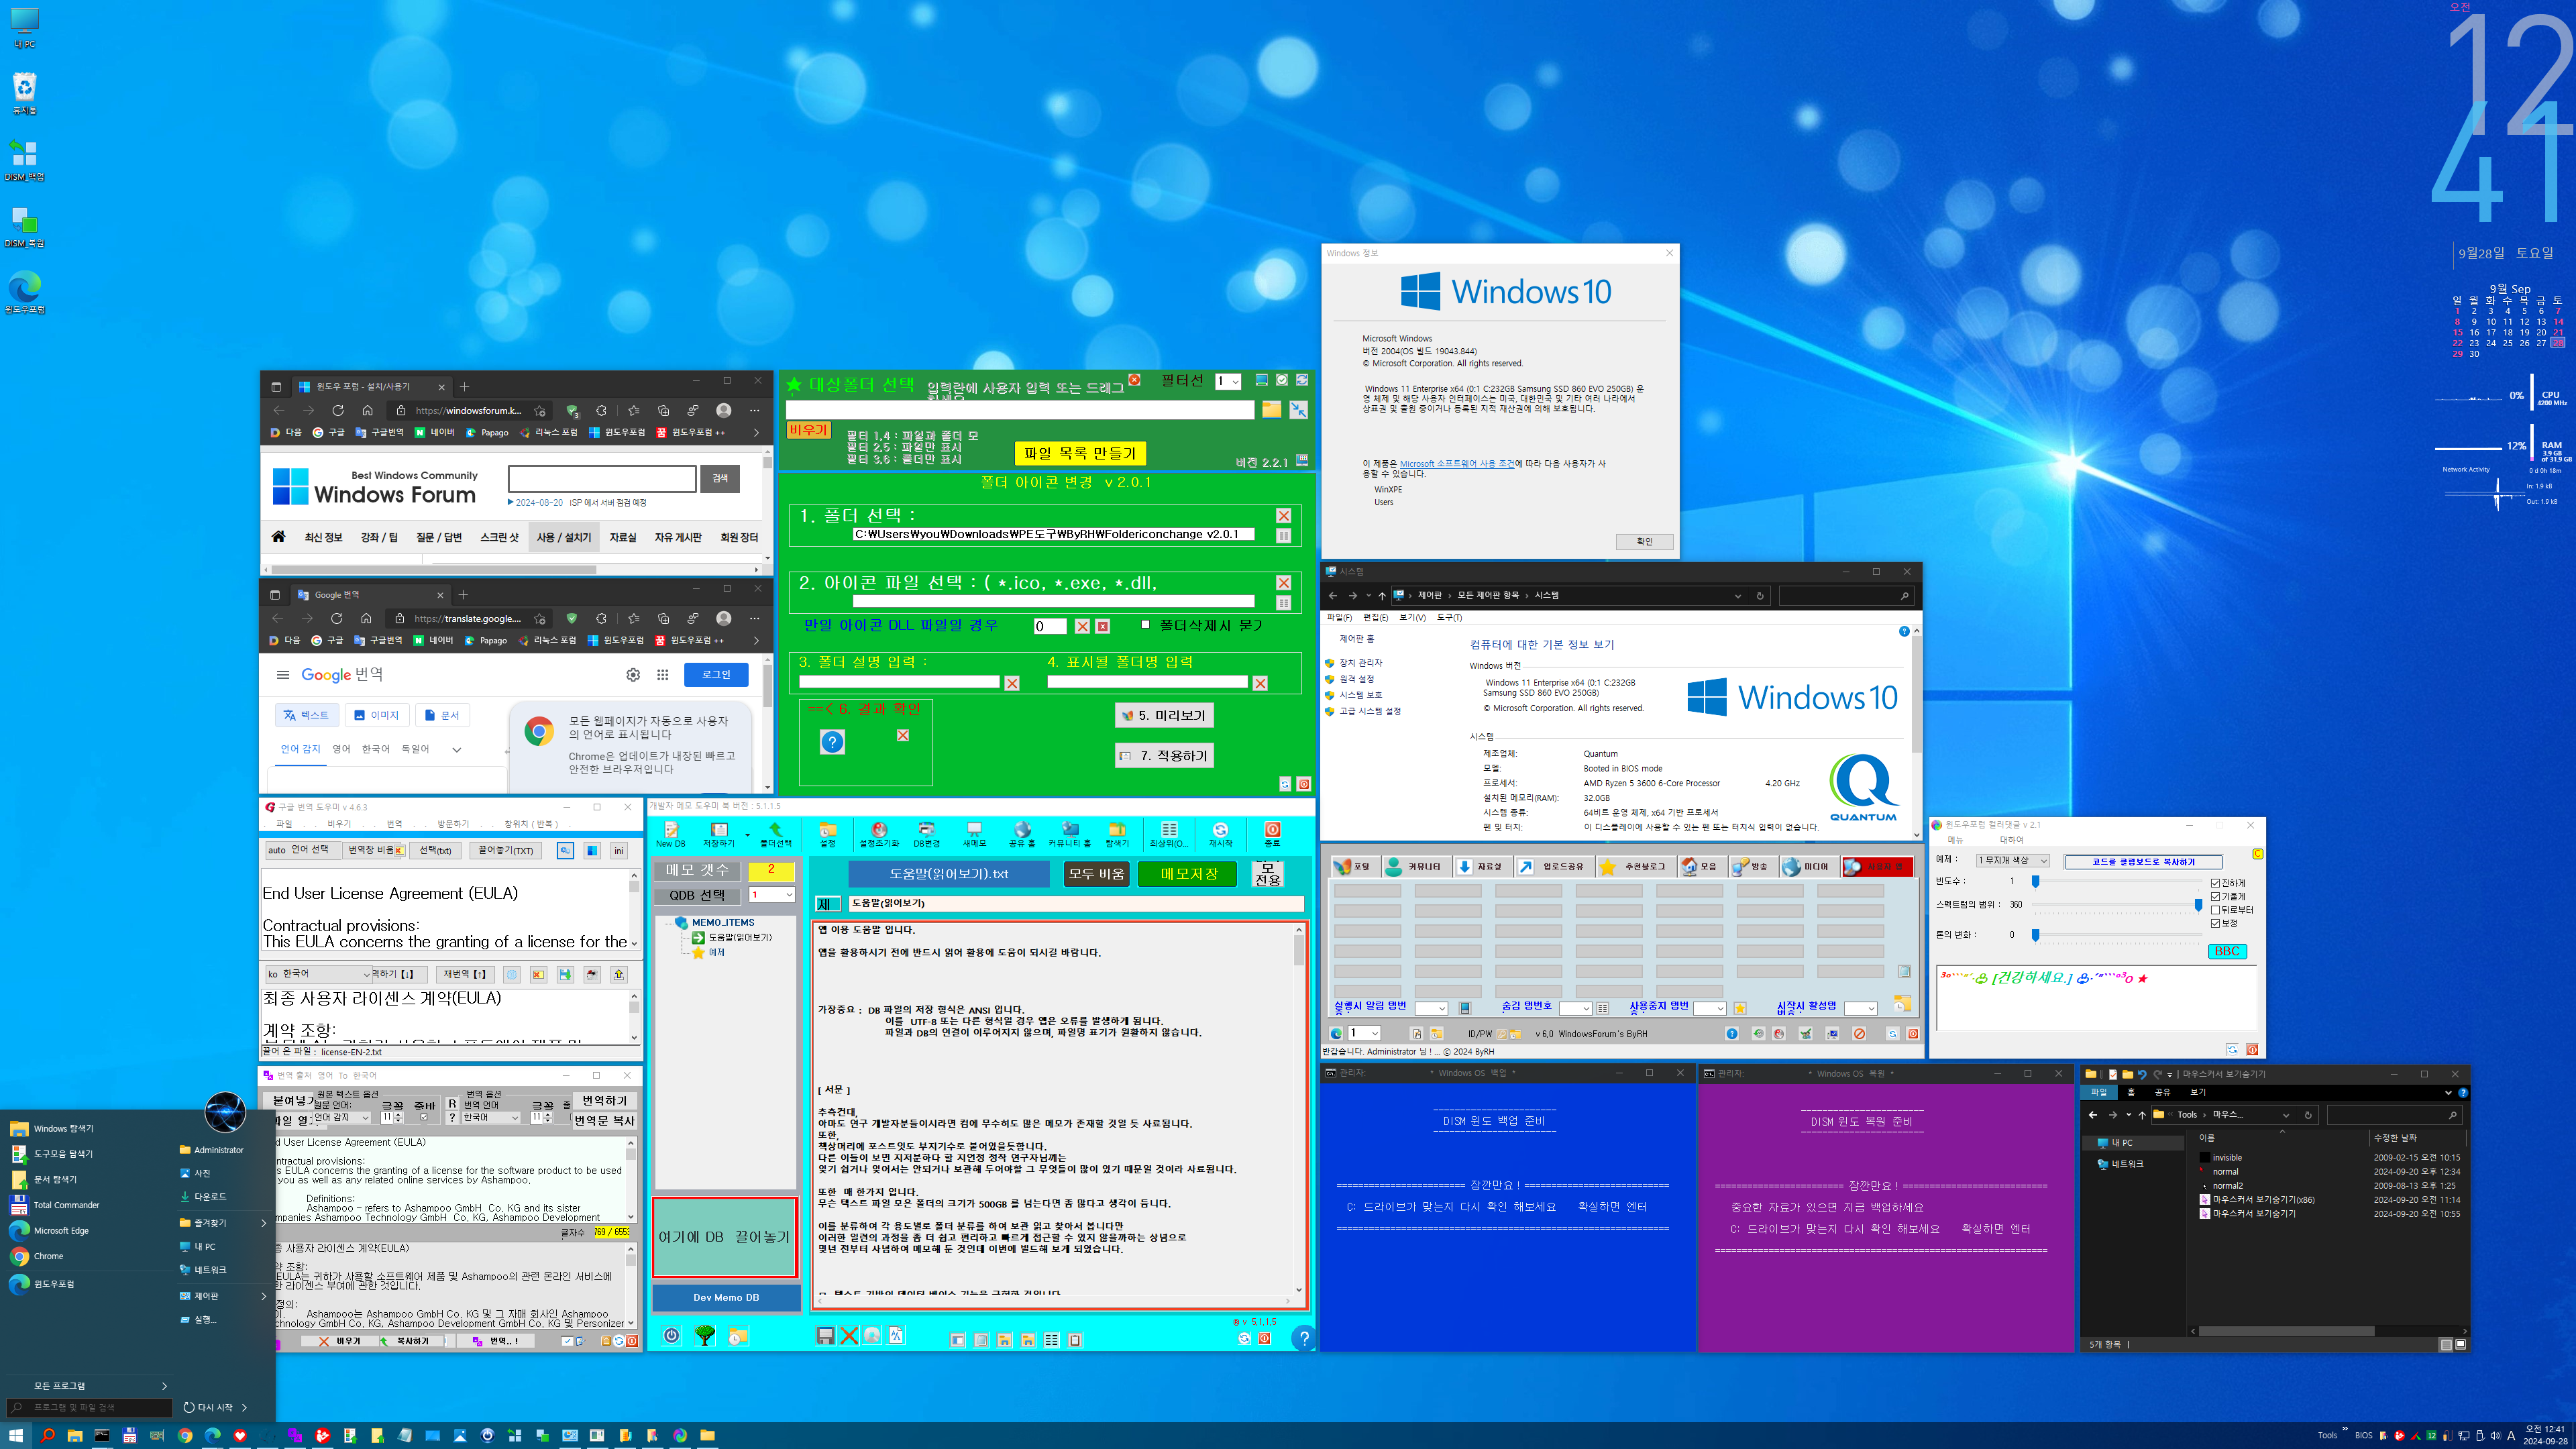Image resolution: width=2576 pixels, height=1449 pixels.
Task: Click 모두 비움 button in Dev Memo
Action: 1096,873
